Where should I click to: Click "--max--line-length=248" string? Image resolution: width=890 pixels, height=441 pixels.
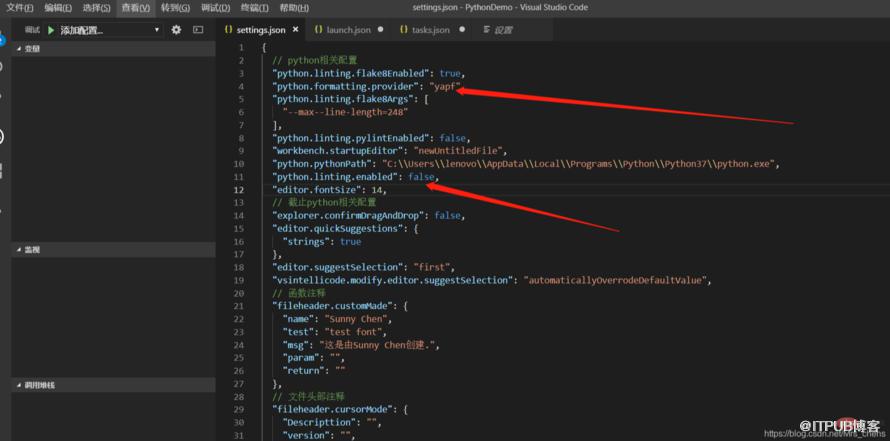coord(346,112)
